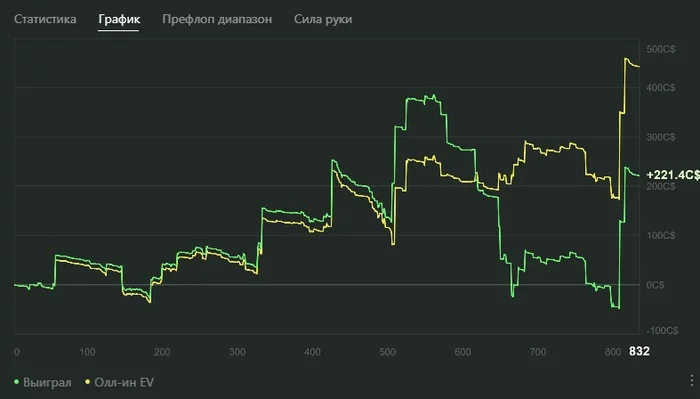Open the Сила руки tab
700x399 pixels.
click(323, 19)
